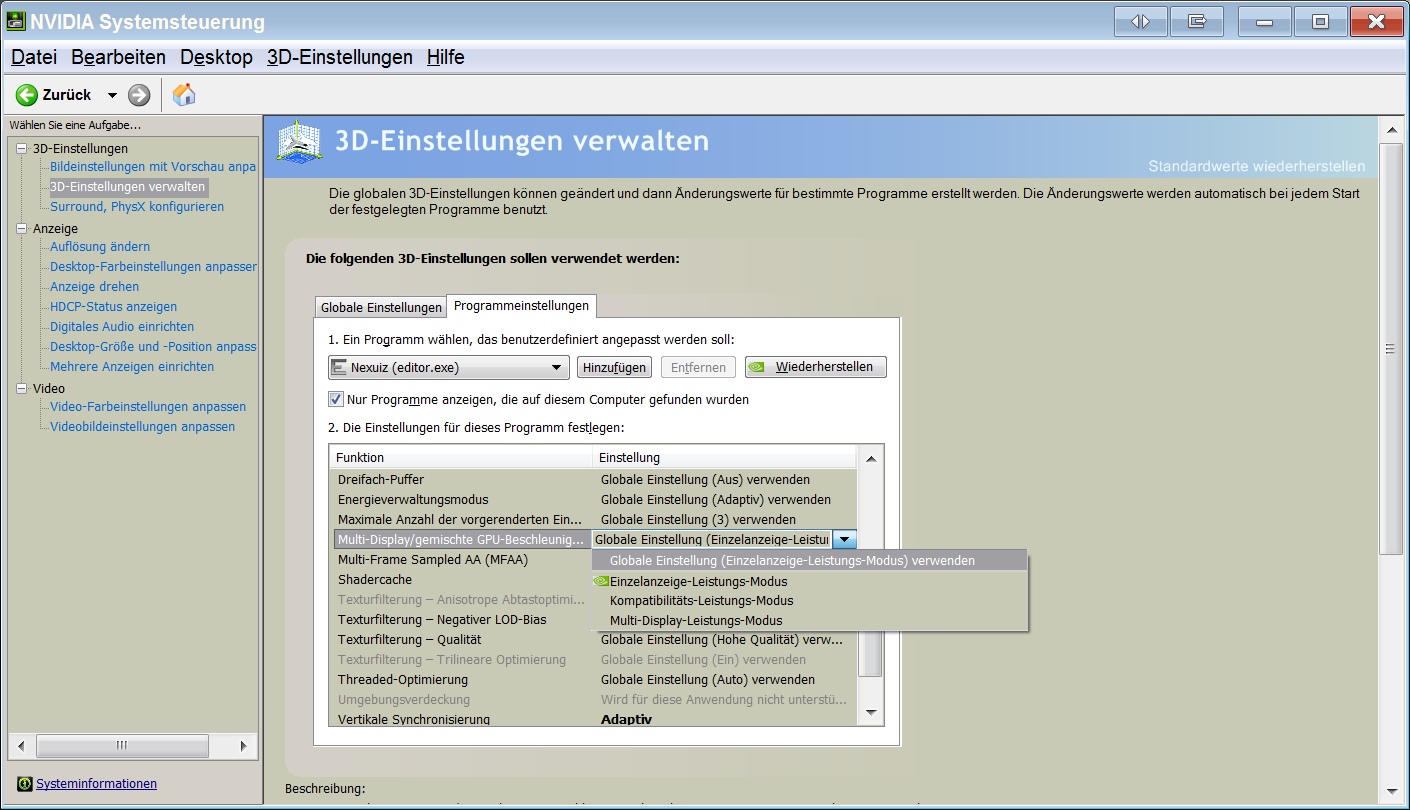The image size is (1410, 810).
Task: Collapse the 3D-Einstellungen tree node
Action: pyautogui.click(x=22, y=148)
